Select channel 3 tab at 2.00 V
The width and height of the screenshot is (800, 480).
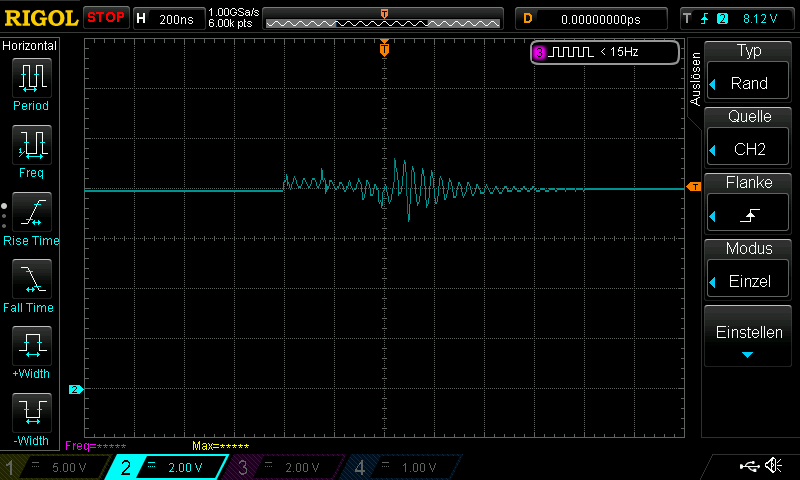pos(284,467)
